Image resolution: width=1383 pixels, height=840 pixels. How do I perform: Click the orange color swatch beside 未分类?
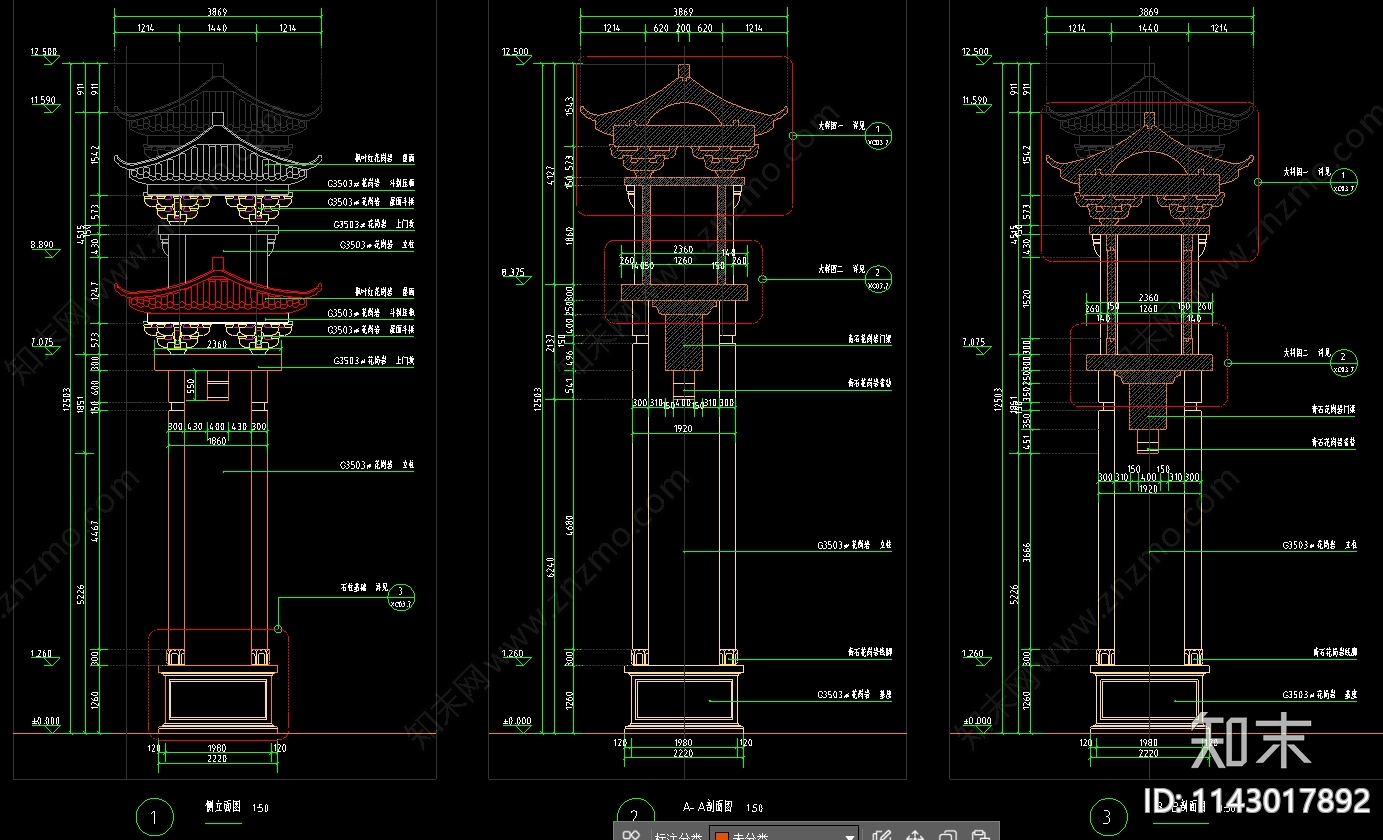pos(722,835)
